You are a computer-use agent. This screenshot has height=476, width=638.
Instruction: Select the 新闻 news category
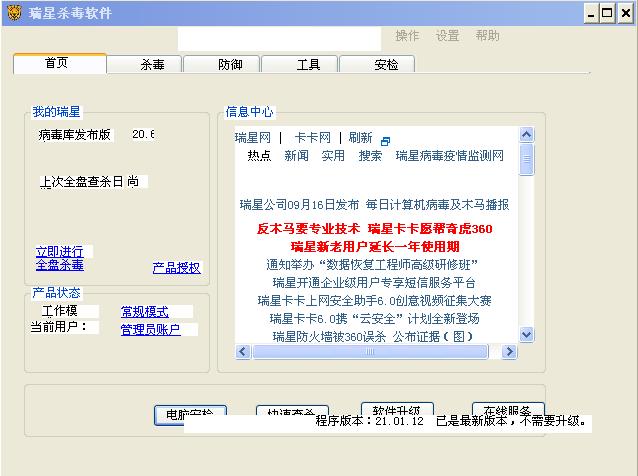pyautogui.click(x=296, y=155)
